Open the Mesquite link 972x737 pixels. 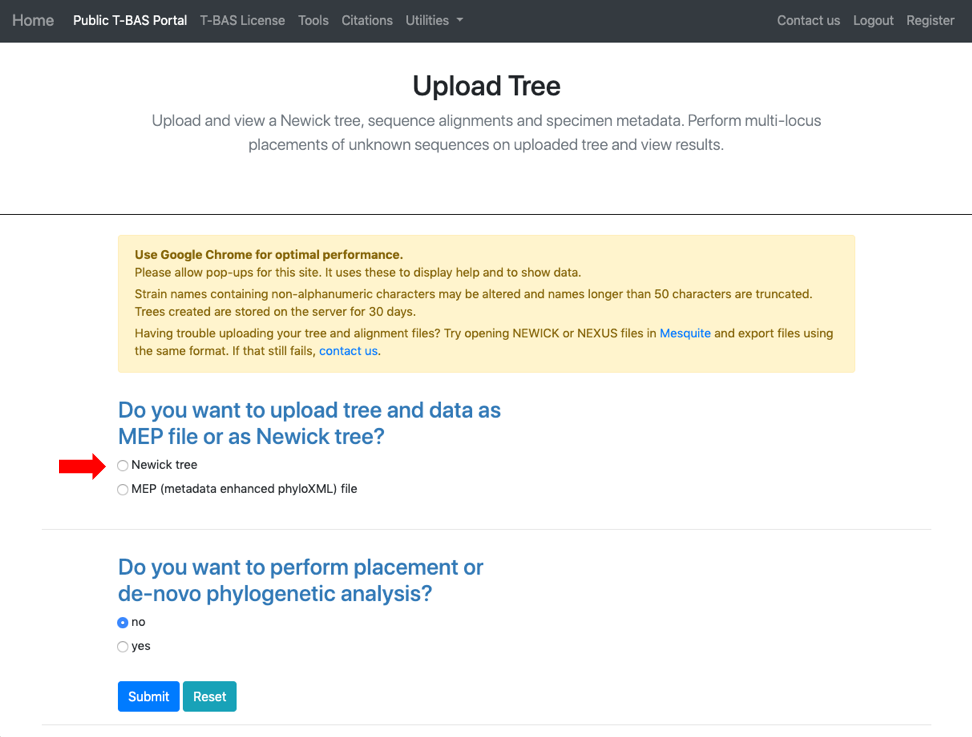[685, 333]
